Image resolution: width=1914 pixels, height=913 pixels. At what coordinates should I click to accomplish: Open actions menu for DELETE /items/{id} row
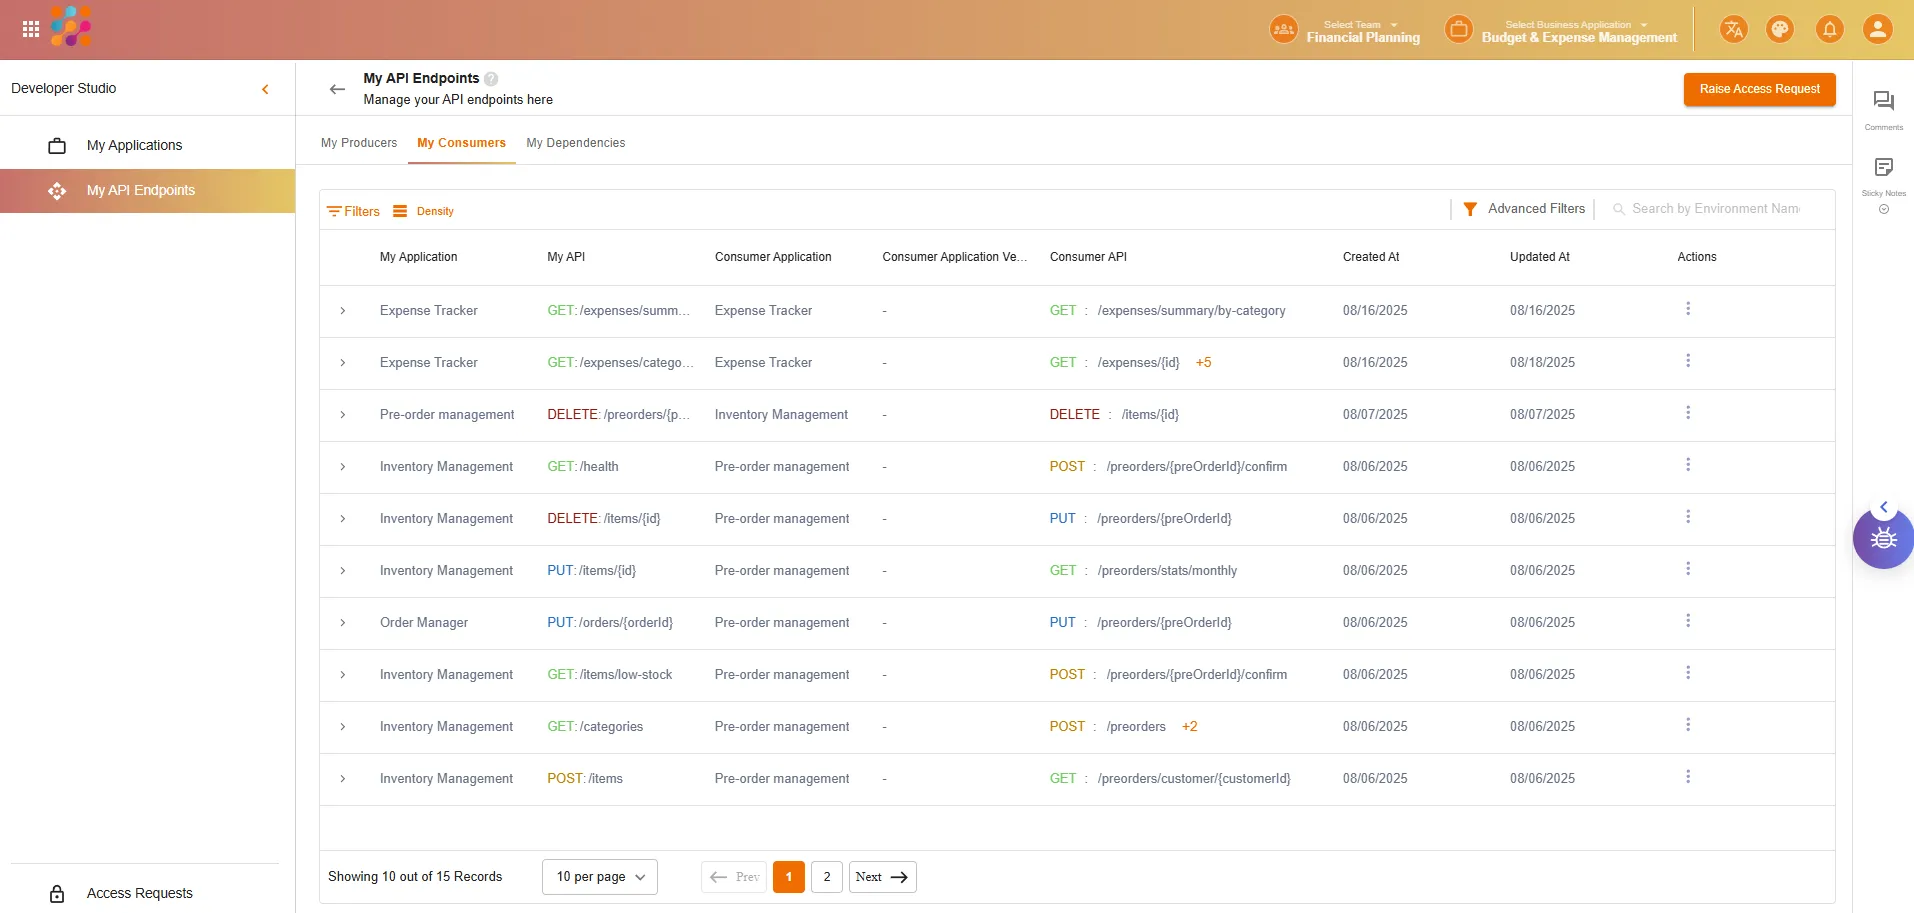[1687, 517]
